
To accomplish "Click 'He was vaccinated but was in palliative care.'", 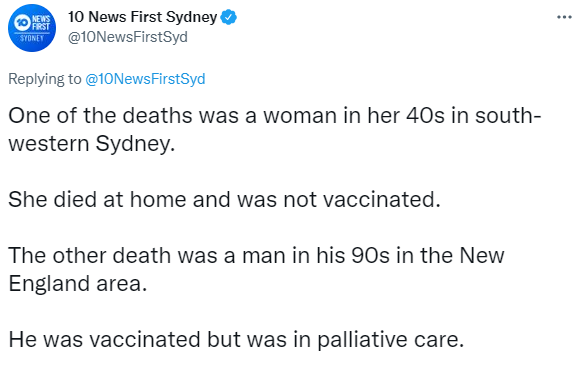I will 236,339.
